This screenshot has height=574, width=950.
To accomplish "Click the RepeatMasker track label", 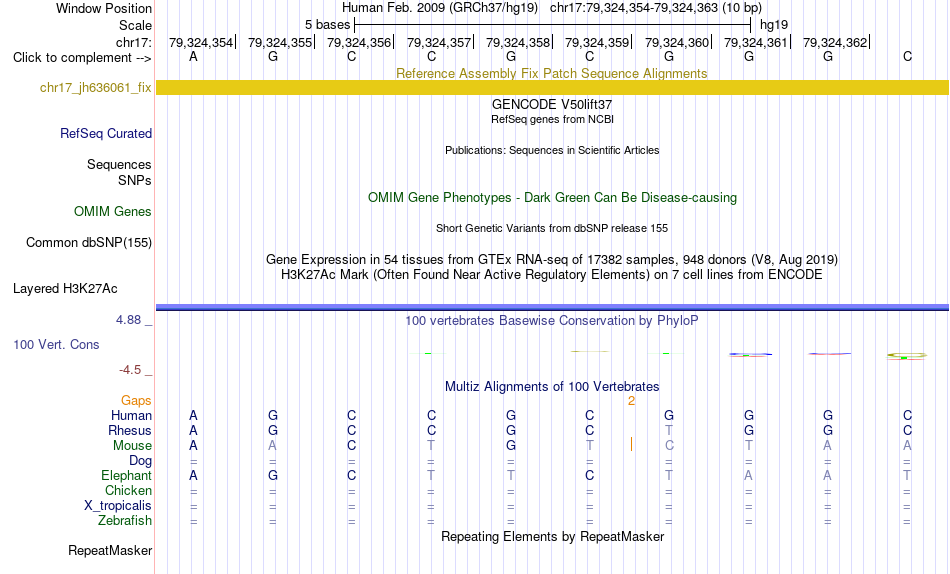I will 110,550.
